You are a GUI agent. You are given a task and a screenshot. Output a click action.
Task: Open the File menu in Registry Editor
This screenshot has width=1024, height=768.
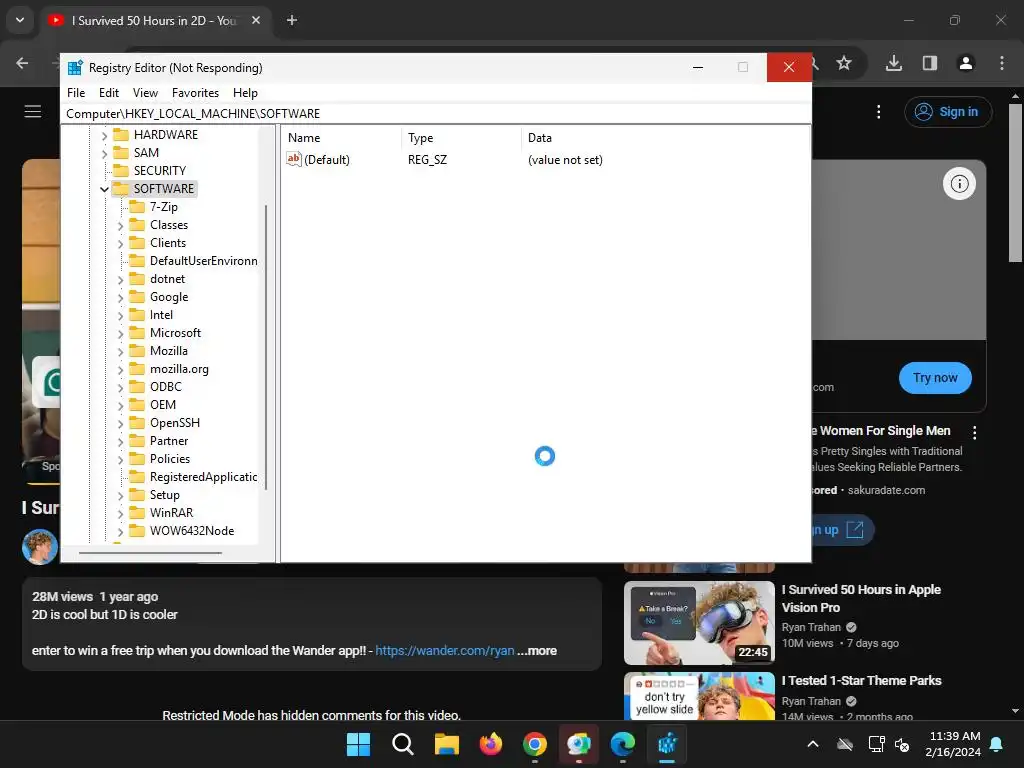[76, 93]
